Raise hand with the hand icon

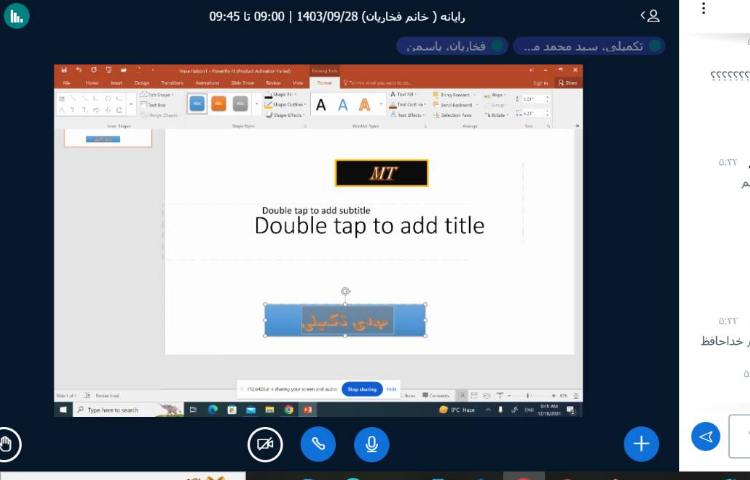point(6,445)
